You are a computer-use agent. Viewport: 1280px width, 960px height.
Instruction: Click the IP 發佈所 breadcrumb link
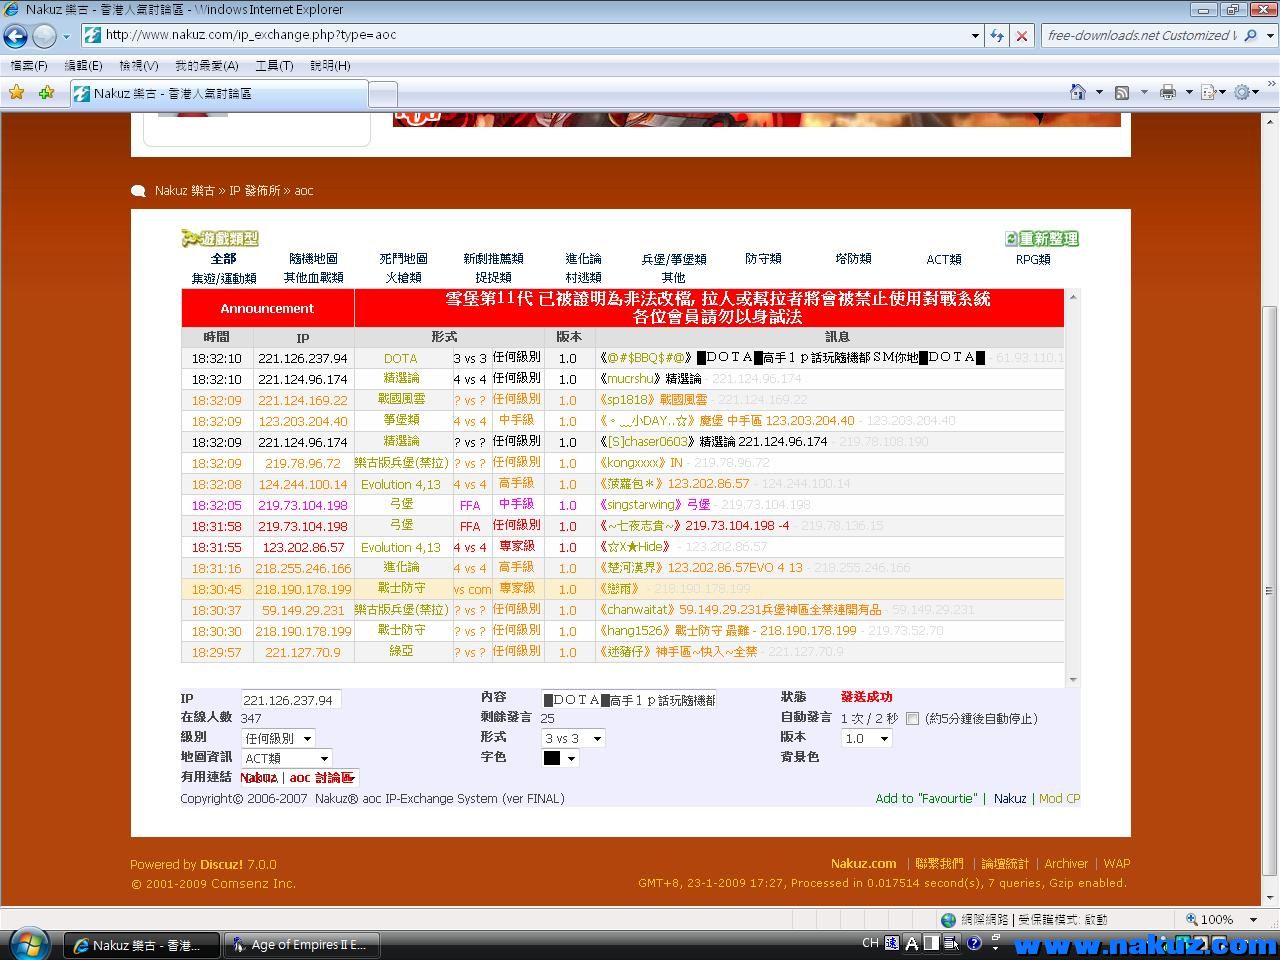255,190
